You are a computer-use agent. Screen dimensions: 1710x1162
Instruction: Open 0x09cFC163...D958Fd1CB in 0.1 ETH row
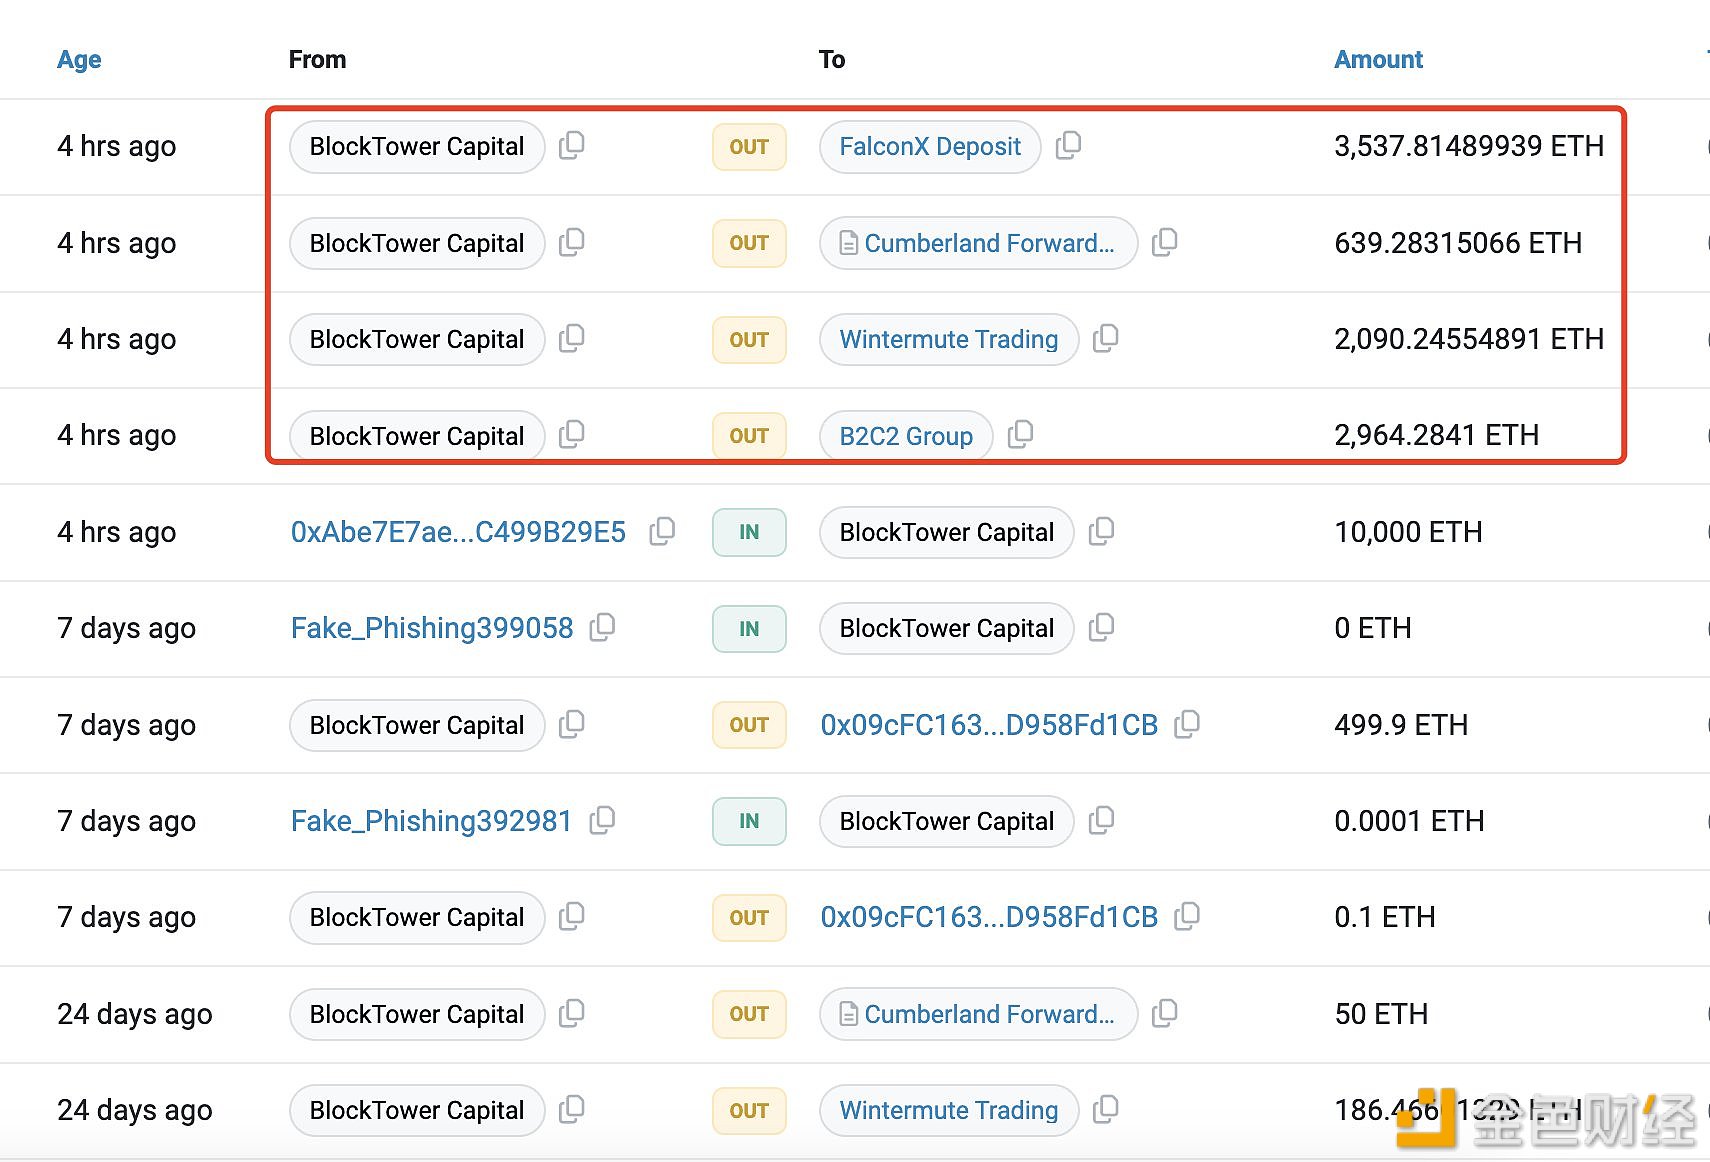point(989,917)
